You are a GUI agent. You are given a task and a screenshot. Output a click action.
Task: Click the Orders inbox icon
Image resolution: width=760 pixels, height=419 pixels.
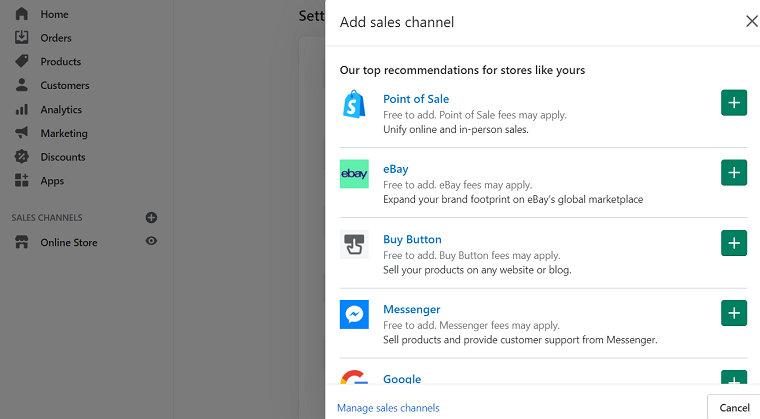tap(21, 37)
